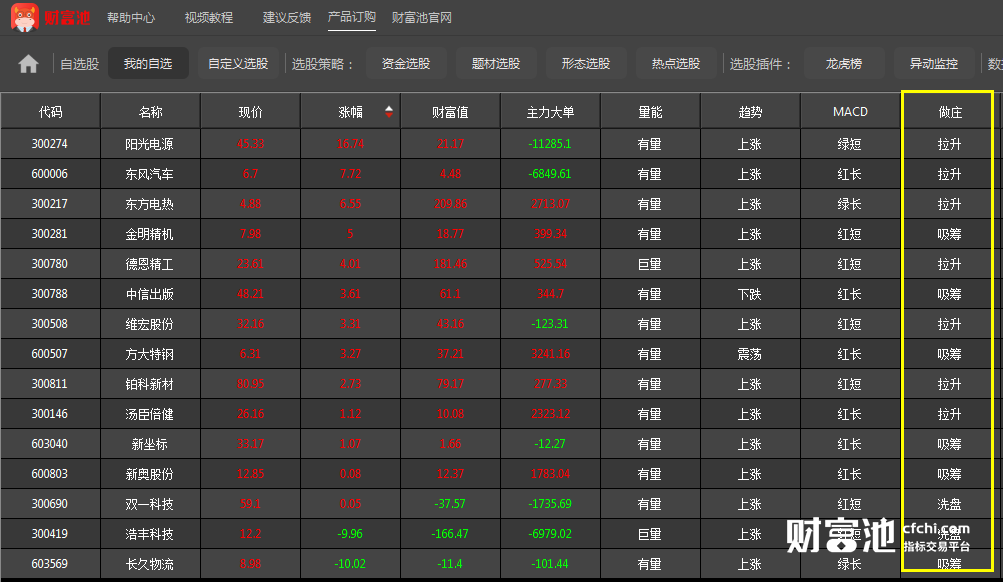The width and height of the screenshot is (1003, 582).
Task: Click 涨幅 value -10.02
Action: point(350,564)
